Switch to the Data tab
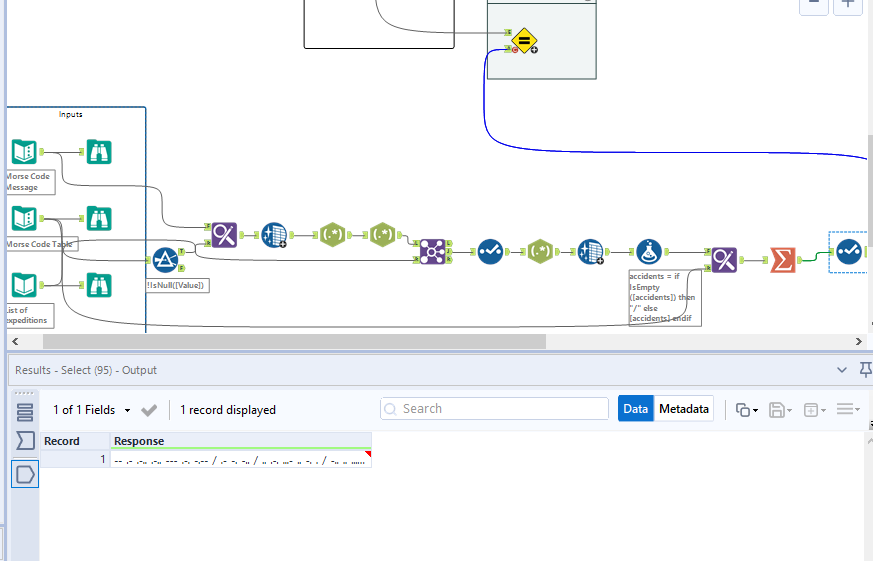Image resolution: width=873 pixels, height=561 pixels. pos(636,409)
